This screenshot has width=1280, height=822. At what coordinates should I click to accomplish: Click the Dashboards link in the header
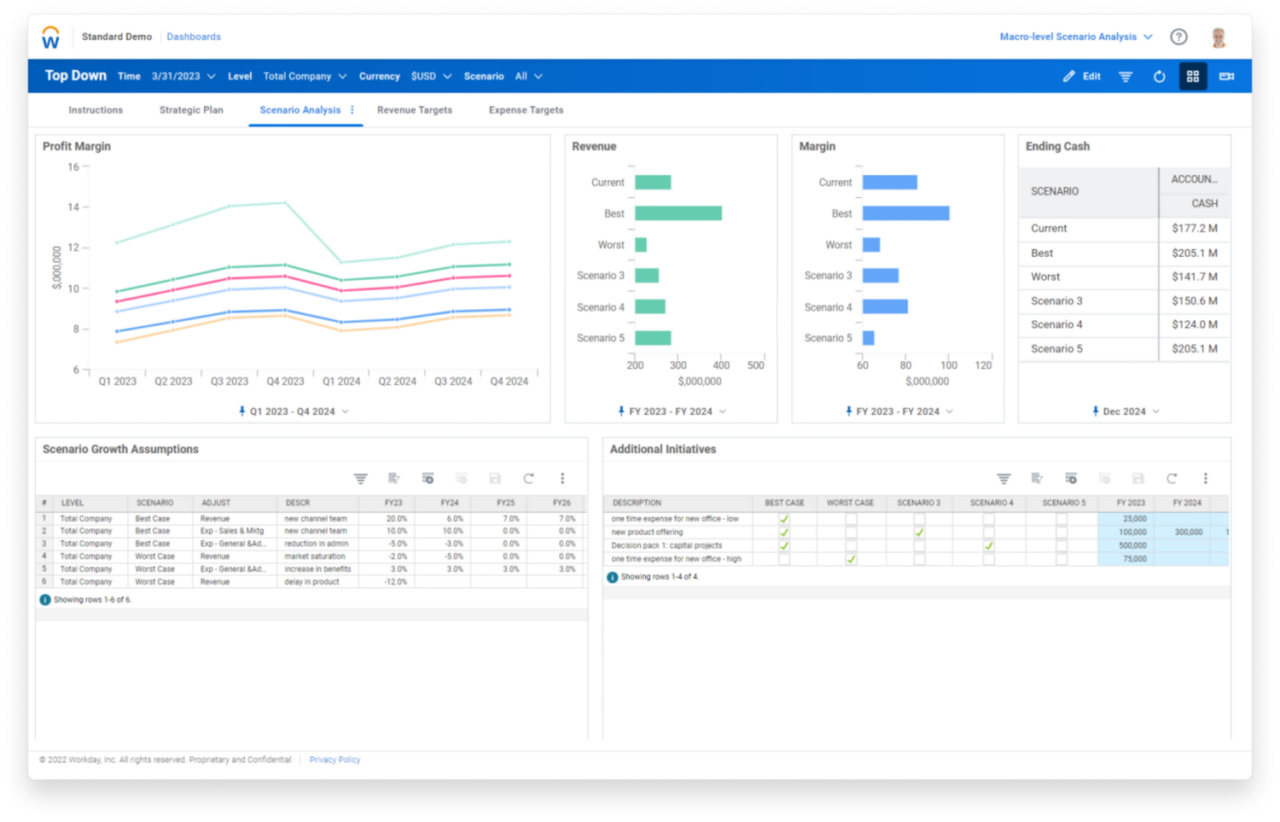click(x=193, y=36)
